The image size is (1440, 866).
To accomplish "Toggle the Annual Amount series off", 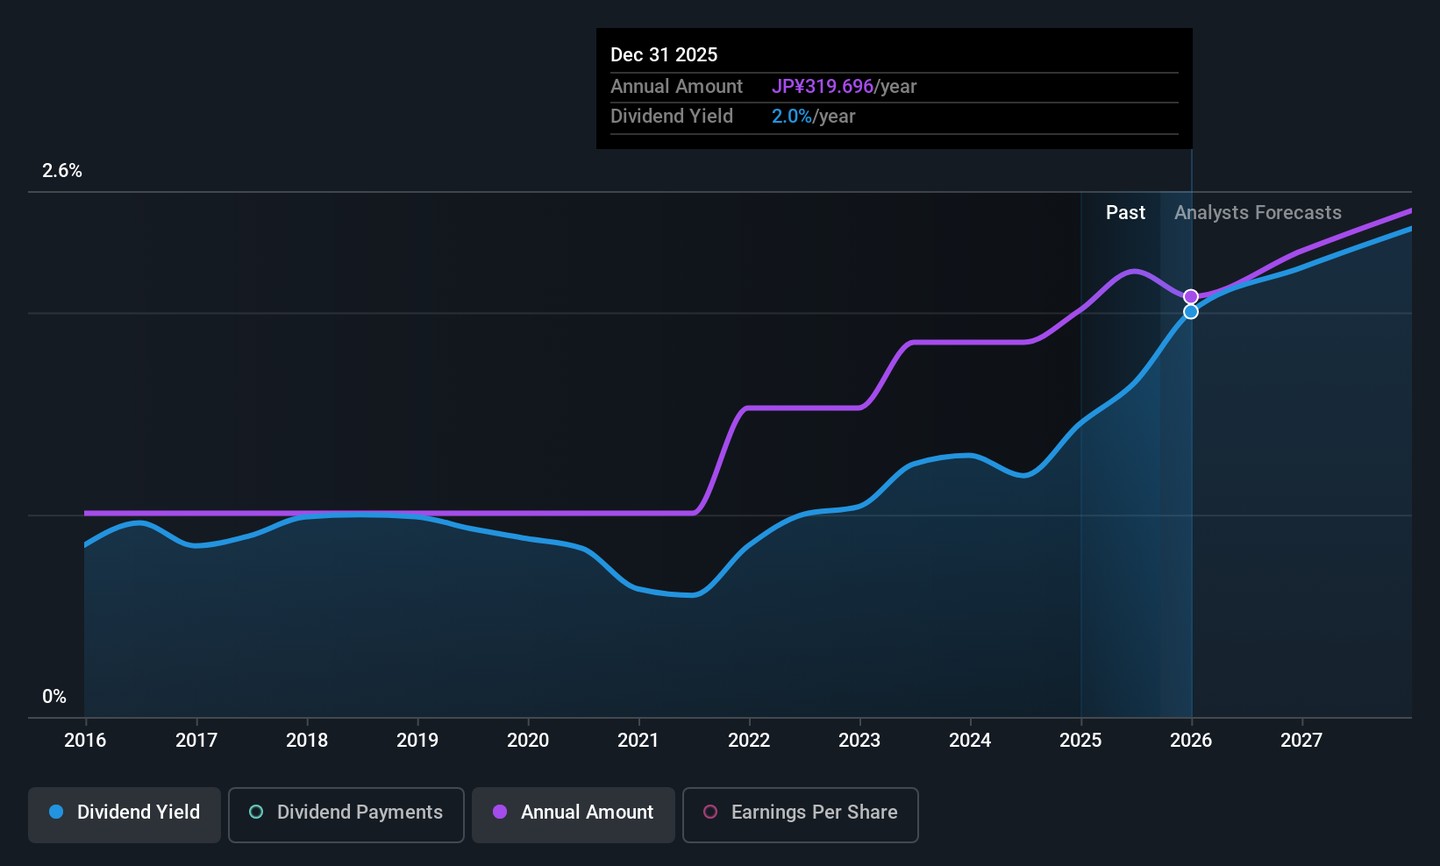I will click(573, 813).
